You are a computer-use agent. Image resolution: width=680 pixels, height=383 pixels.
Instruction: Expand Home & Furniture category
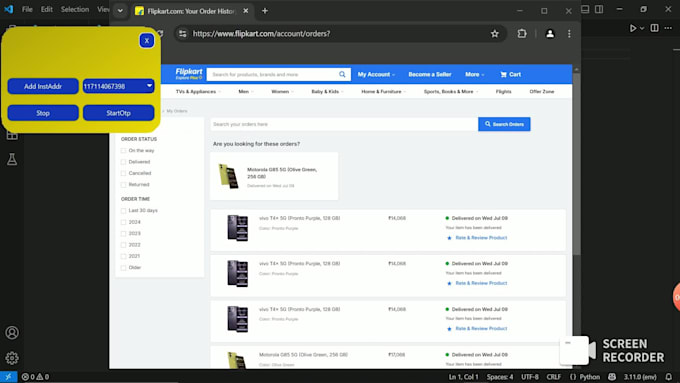tap(384, 92)
